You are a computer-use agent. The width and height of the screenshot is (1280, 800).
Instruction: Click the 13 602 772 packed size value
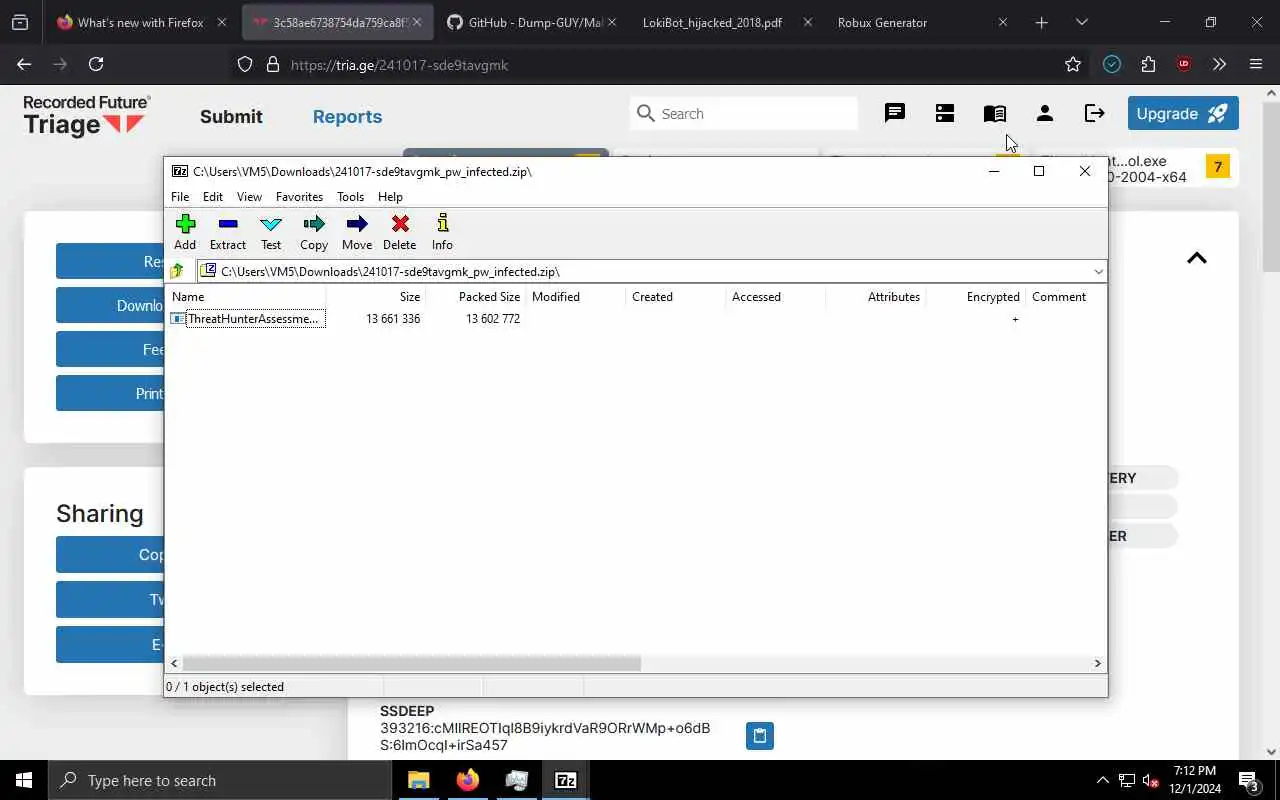point(493,319)
